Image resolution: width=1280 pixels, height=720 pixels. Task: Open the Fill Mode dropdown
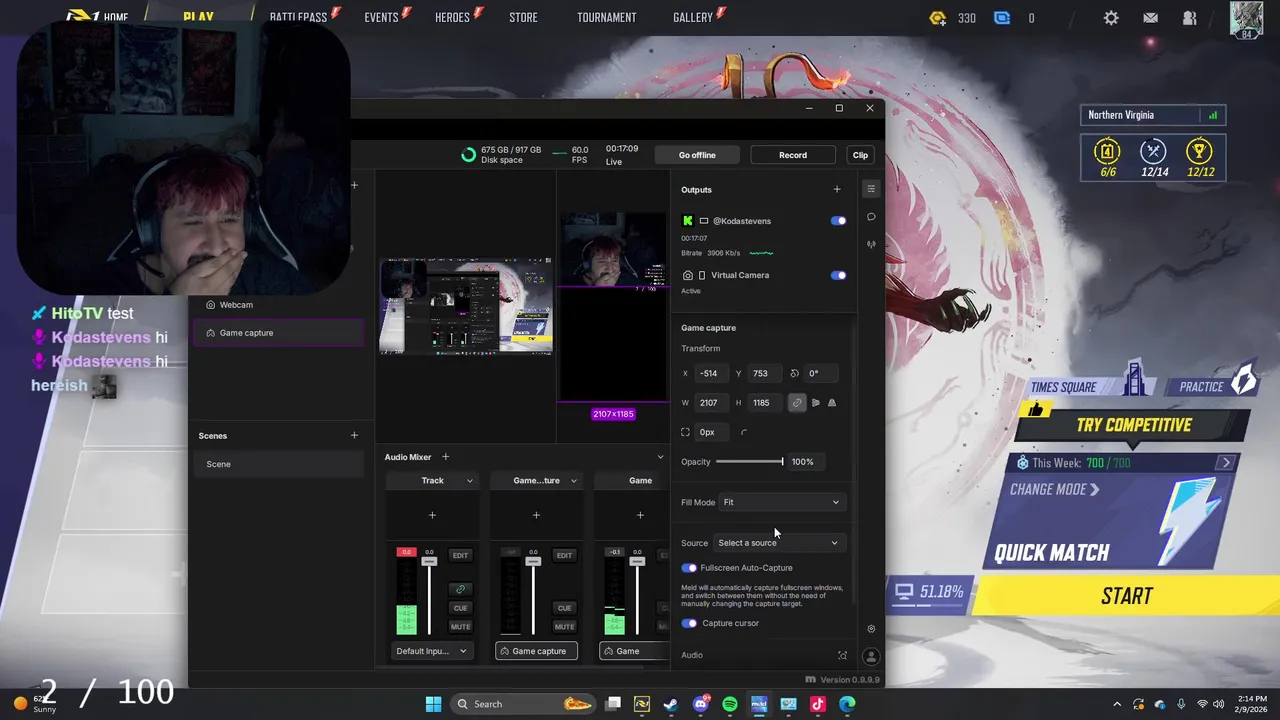click(x=781, y=502)
